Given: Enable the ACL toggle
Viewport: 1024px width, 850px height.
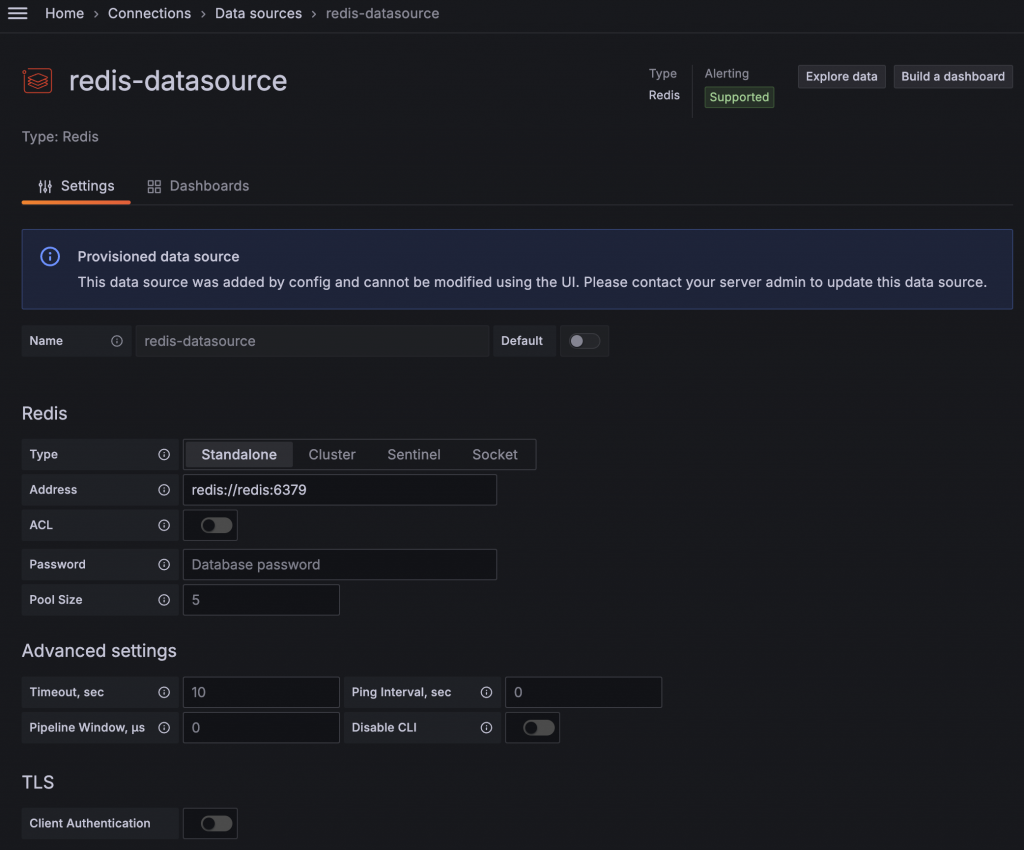Looking at the screenshot, I should [216, 525].
